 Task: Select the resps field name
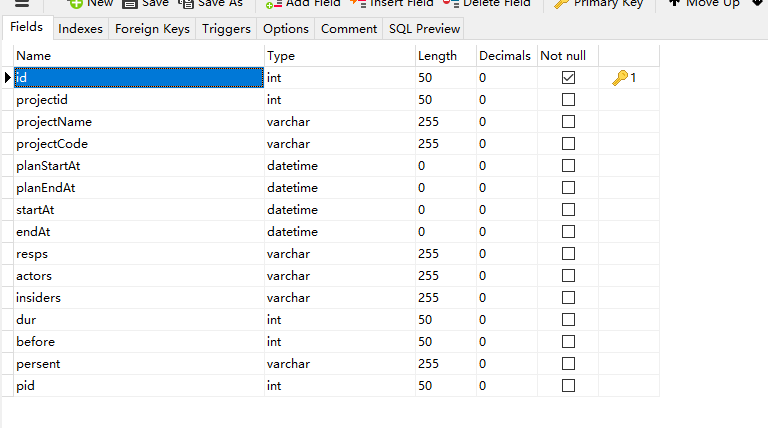(x=139, y=254)
